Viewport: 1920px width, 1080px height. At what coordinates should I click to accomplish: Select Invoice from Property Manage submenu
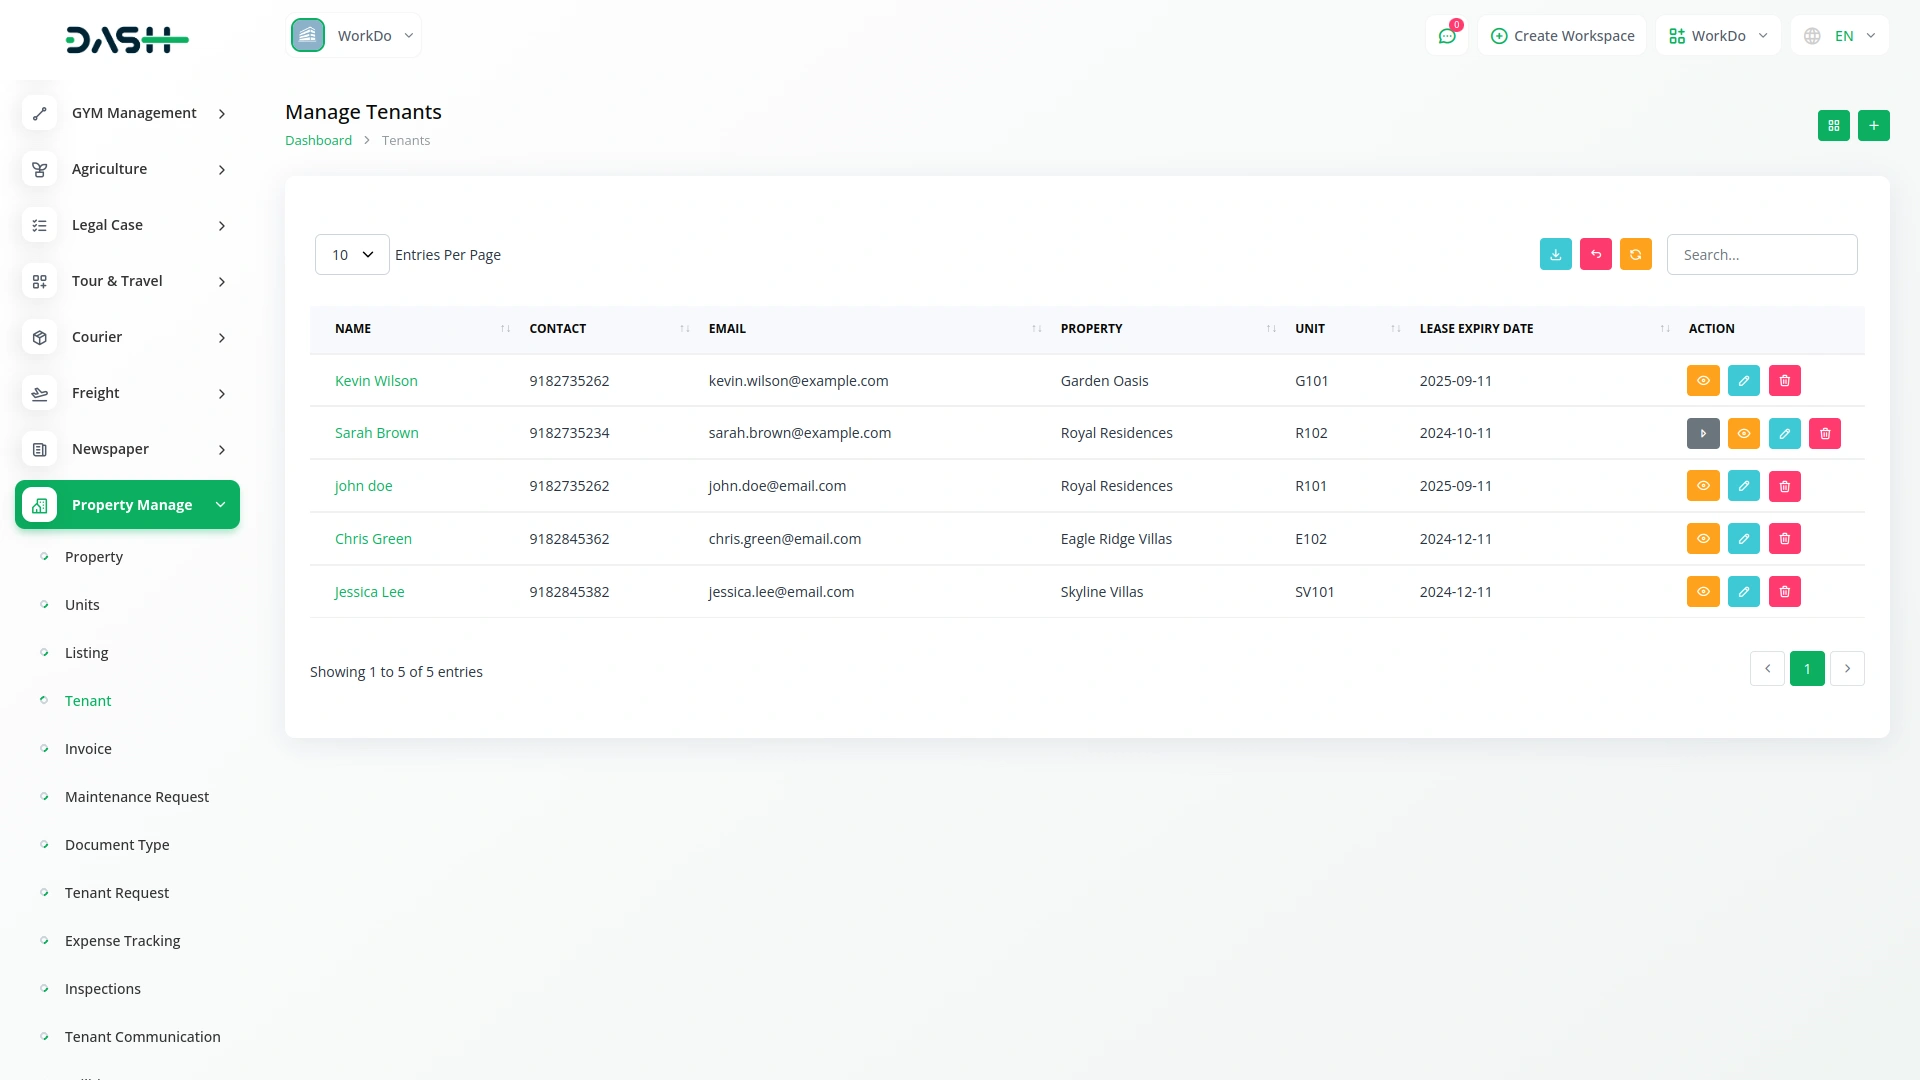[x=88, y=749]
